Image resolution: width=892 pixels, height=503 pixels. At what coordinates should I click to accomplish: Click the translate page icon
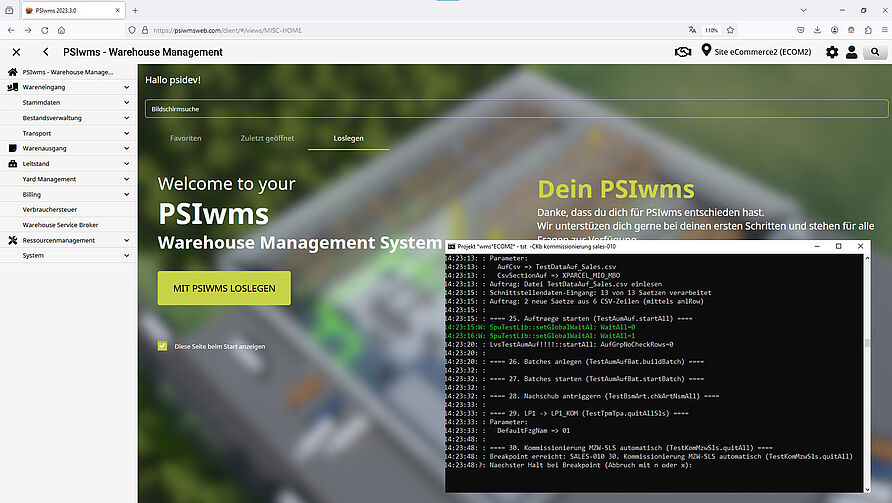coord(692,30)
